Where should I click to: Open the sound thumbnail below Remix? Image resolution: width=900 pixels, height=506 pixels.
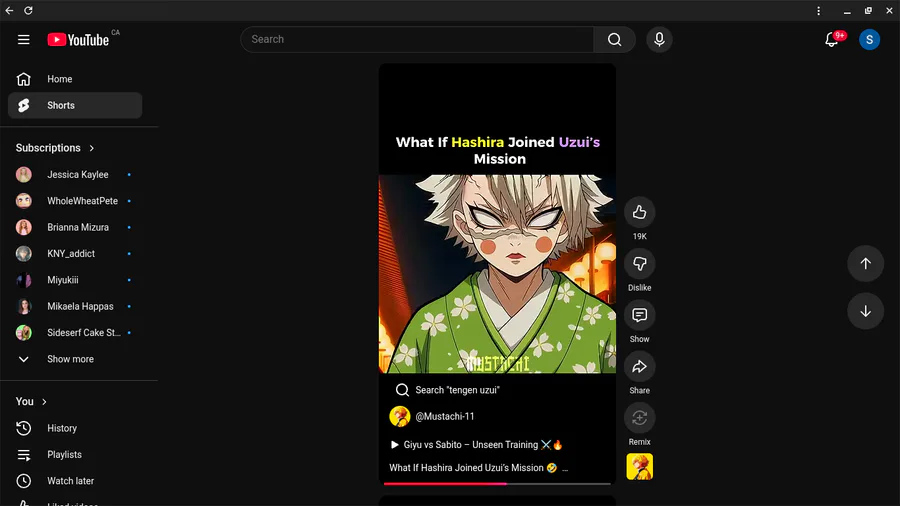[x=639, y=466]
